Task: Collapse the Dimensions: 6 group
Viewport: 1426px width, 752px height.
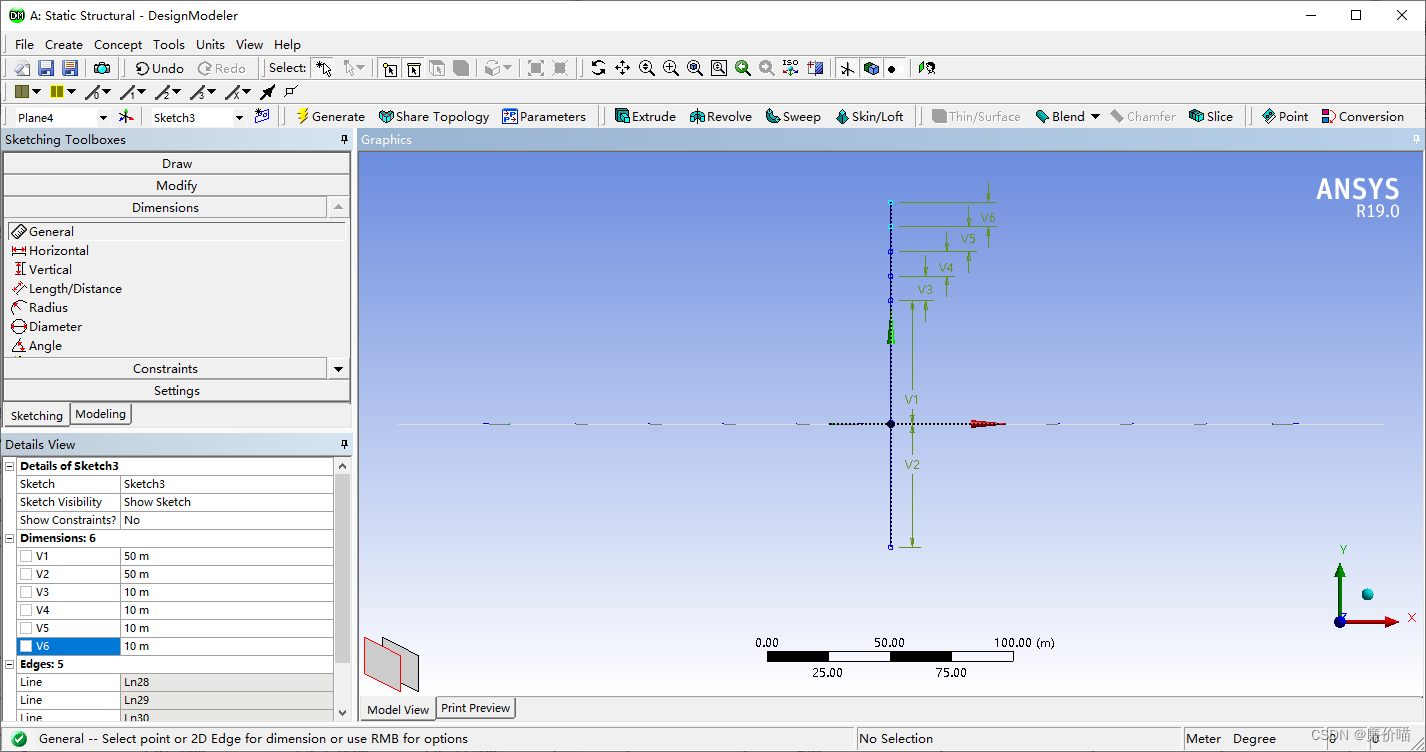Action: (x=10, y=538)
